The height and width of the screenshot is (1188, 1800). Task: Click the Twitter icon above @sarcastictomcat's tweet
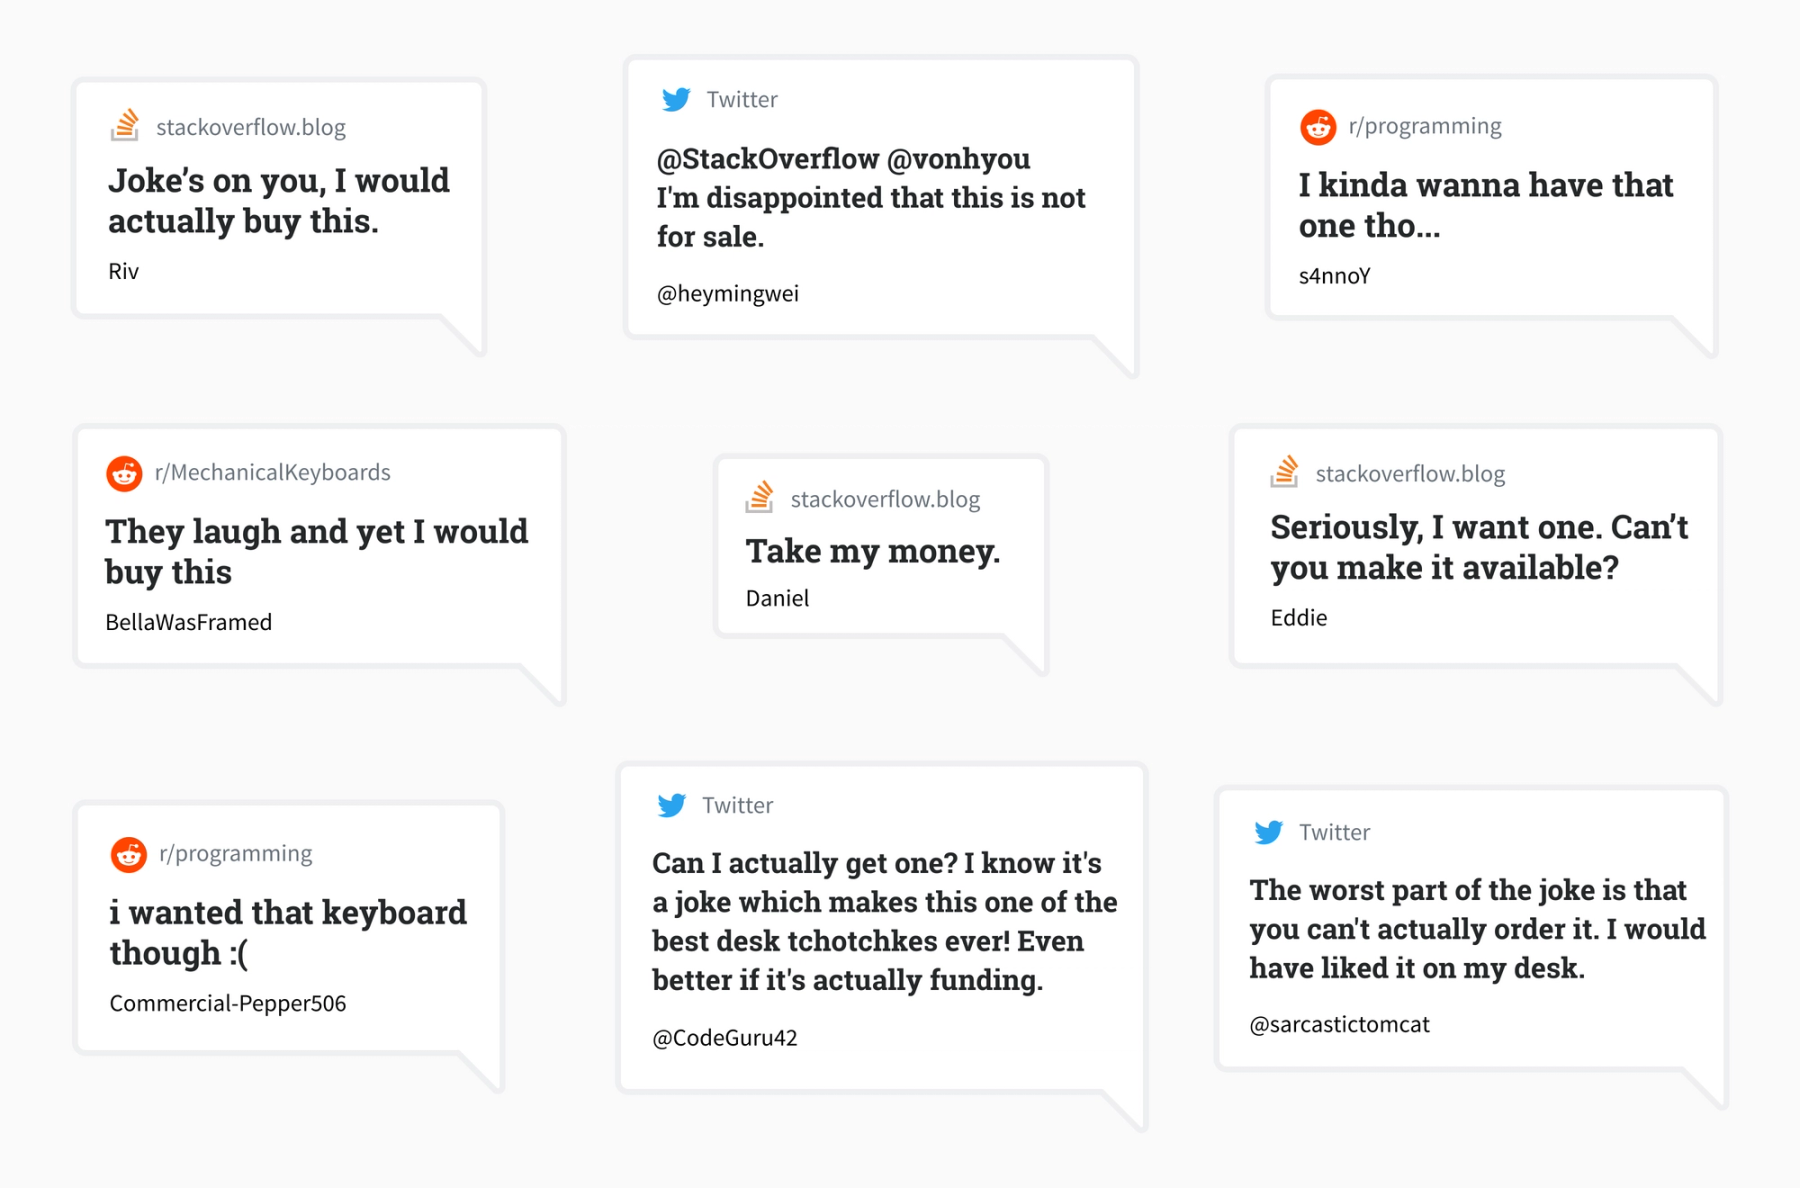(1269, 832)
